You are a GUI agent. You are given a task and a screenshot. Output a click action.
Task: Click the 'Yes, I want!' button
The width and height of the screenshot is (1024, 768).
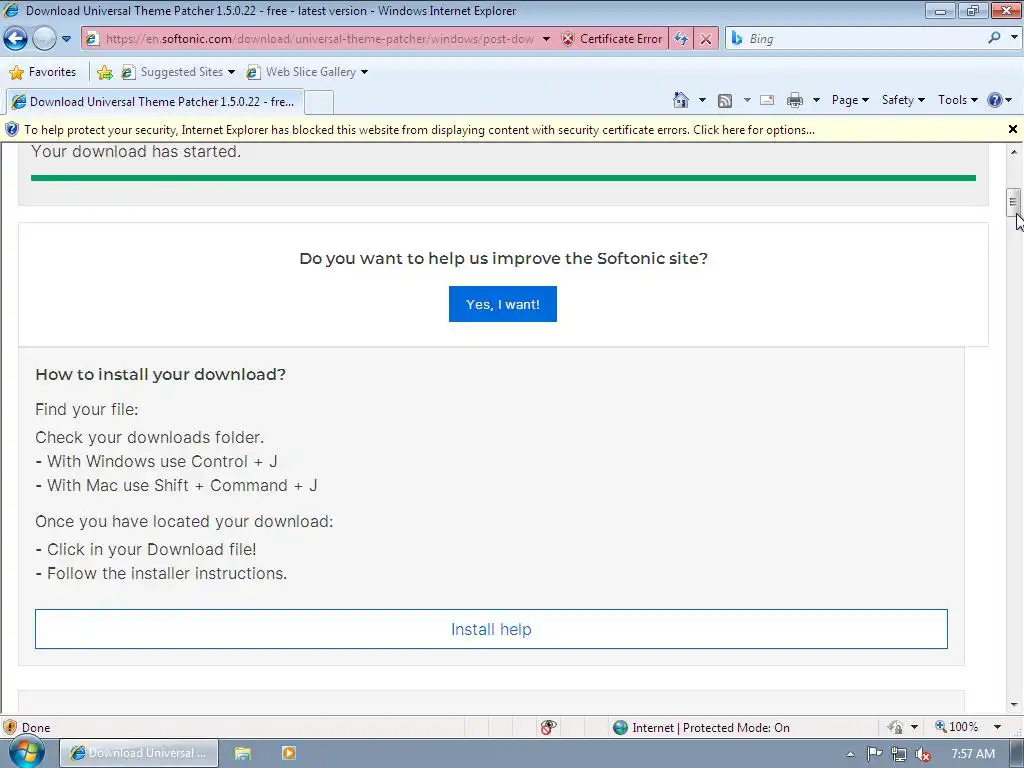[503, 304]
